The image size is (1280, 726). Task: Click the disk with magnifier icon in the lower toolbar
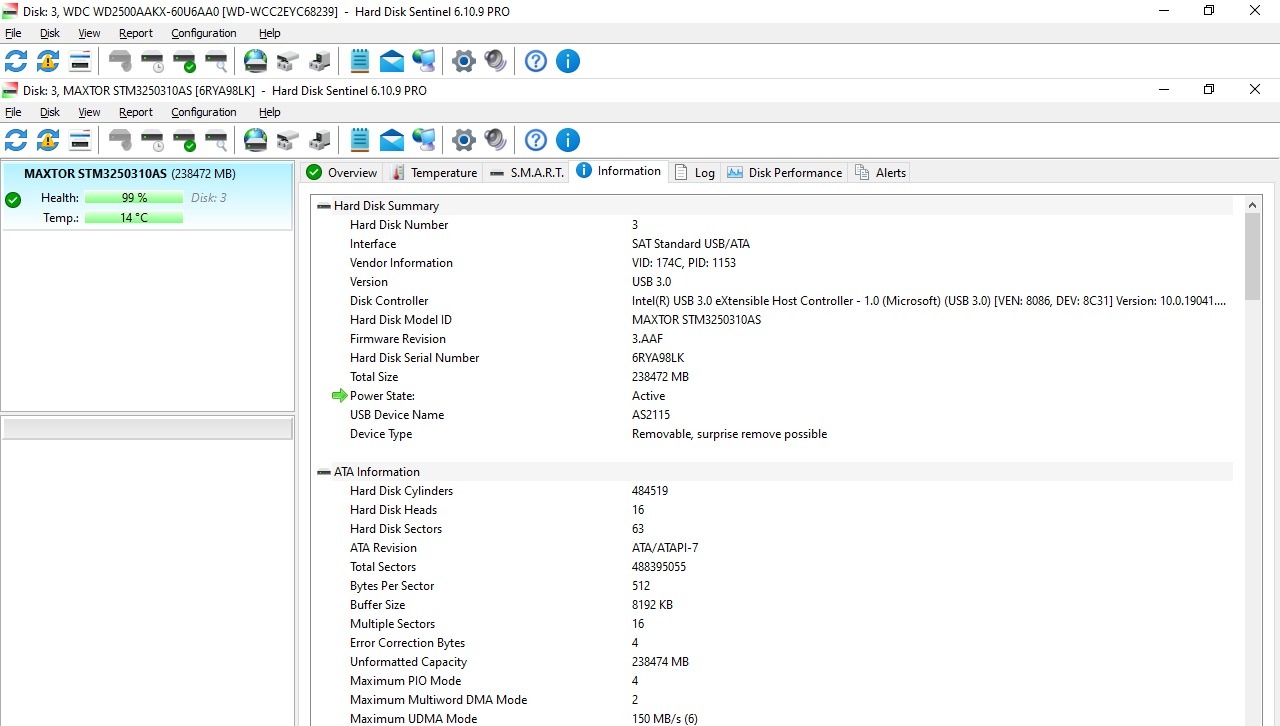[216, 140]
